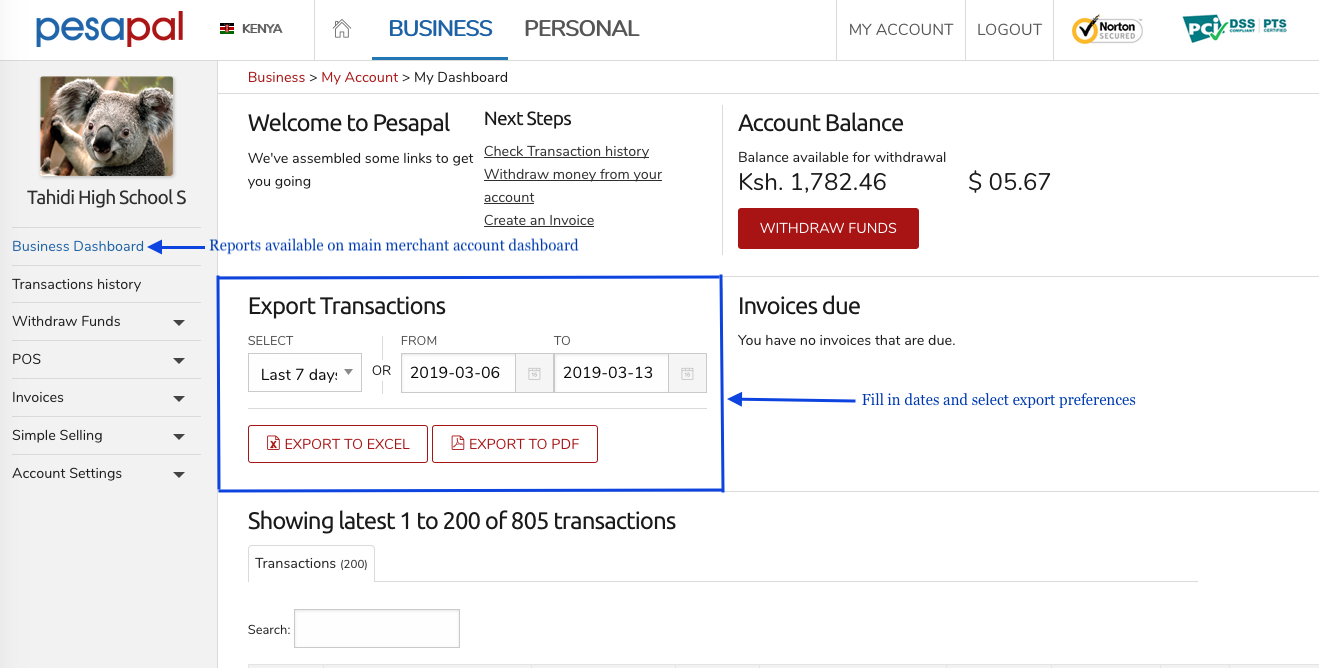Click the My Account breadcrumb link
This screenshot has height=668, width=1319.
[x=360, y=77]
